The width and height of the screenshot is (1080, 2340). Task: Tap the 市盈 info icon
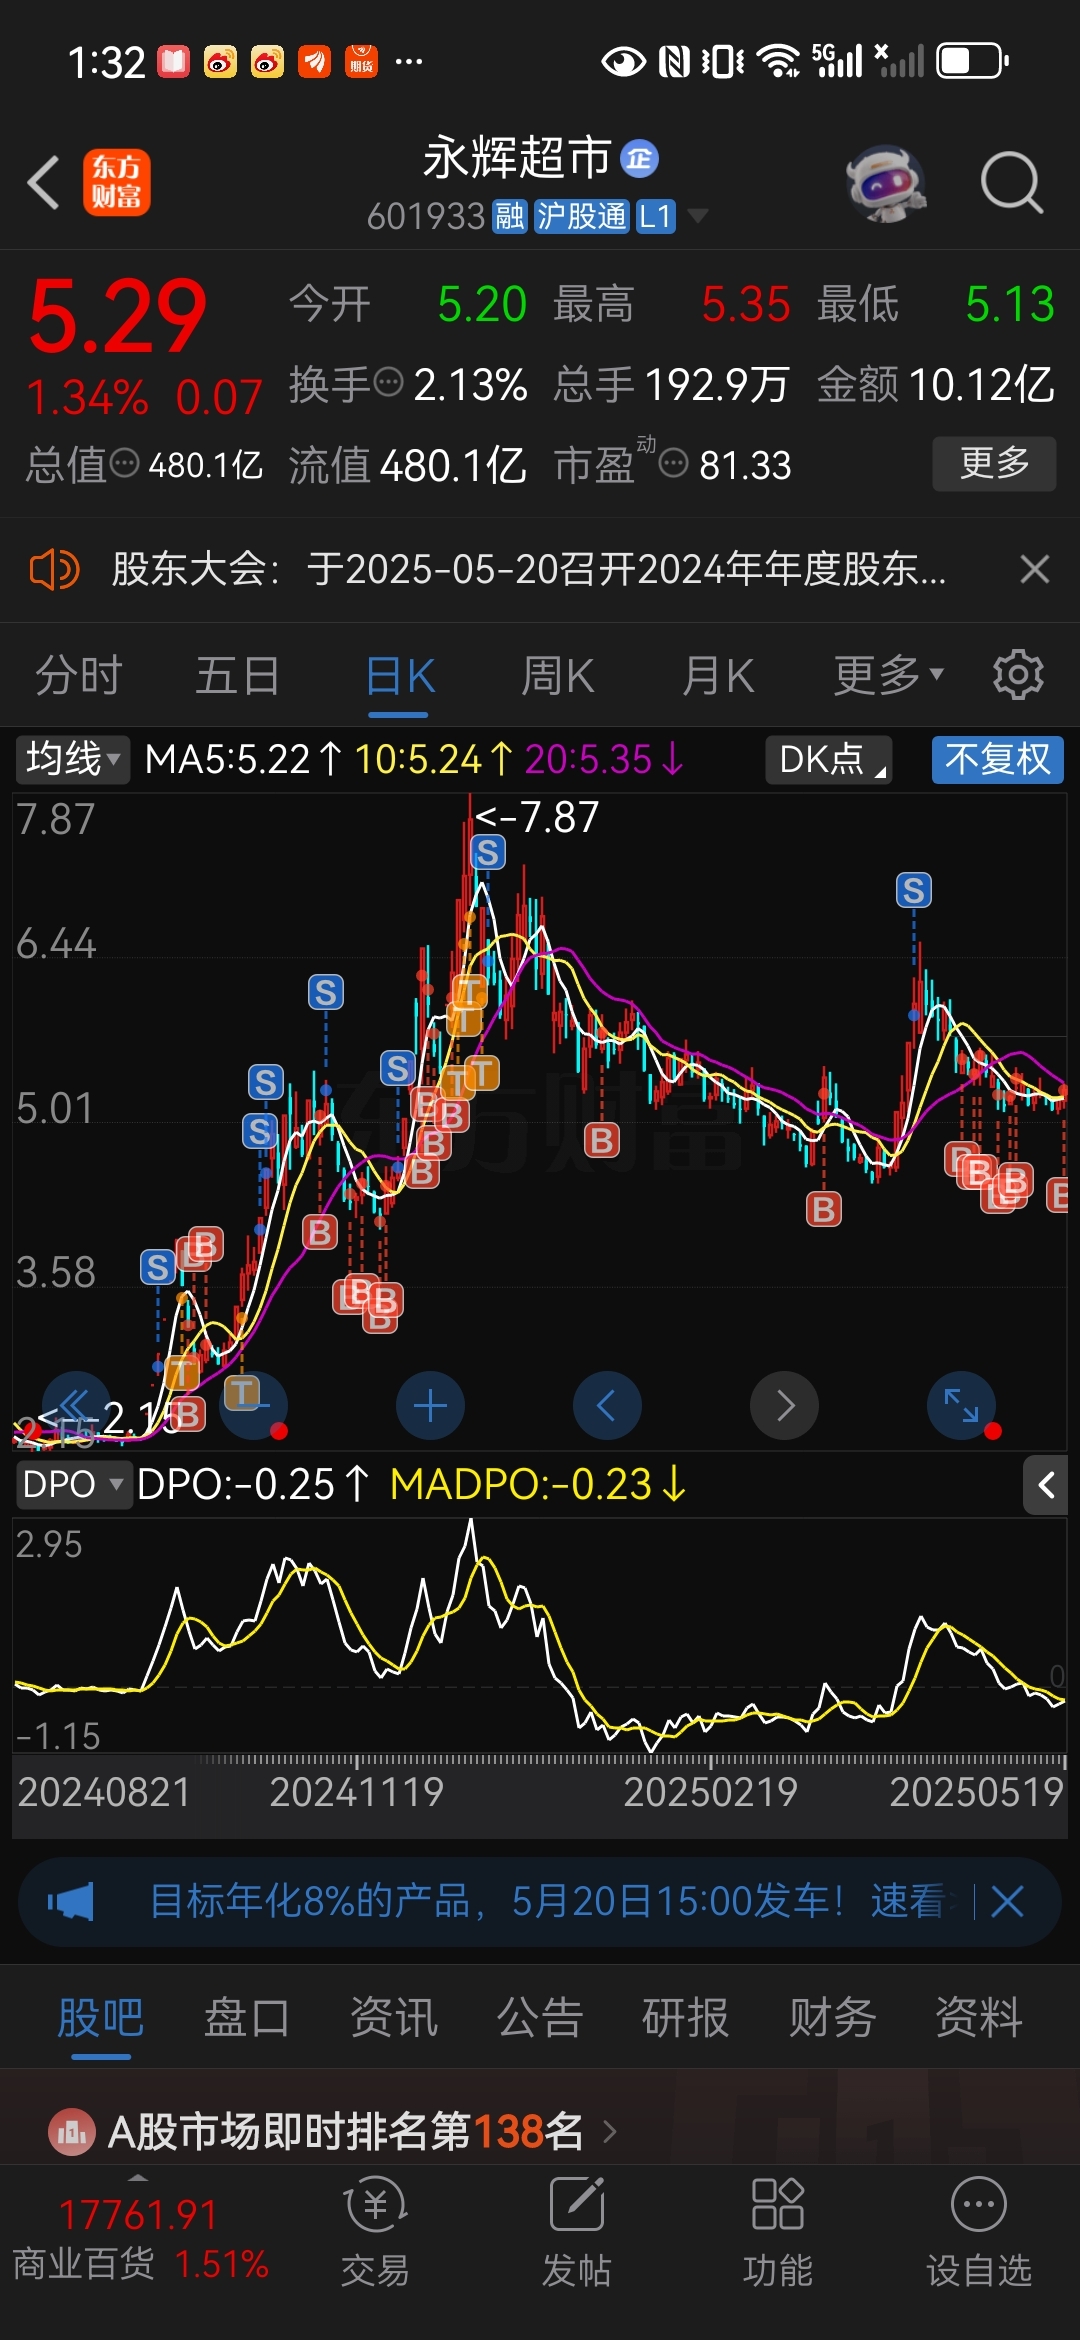tap(674, 464)
